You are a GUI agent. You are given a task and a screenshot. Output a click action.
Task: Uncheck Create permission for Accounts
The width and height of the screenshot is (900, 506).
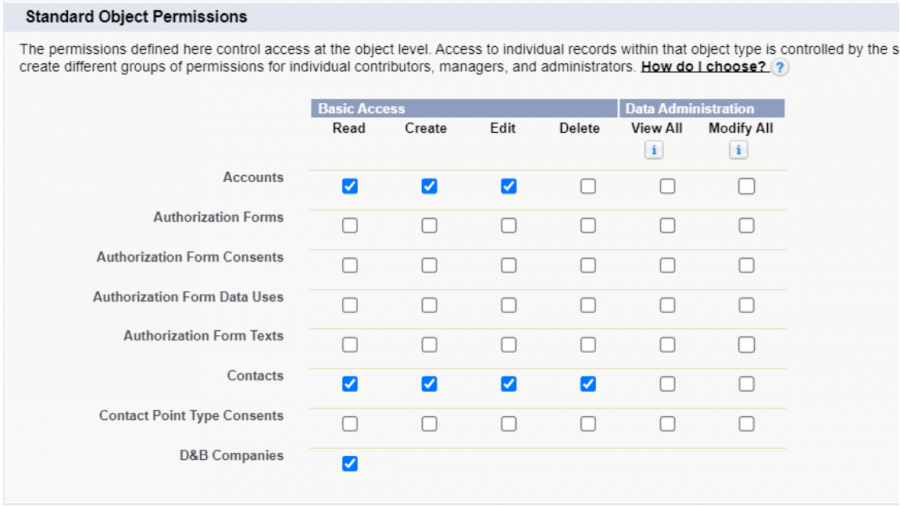429,186
